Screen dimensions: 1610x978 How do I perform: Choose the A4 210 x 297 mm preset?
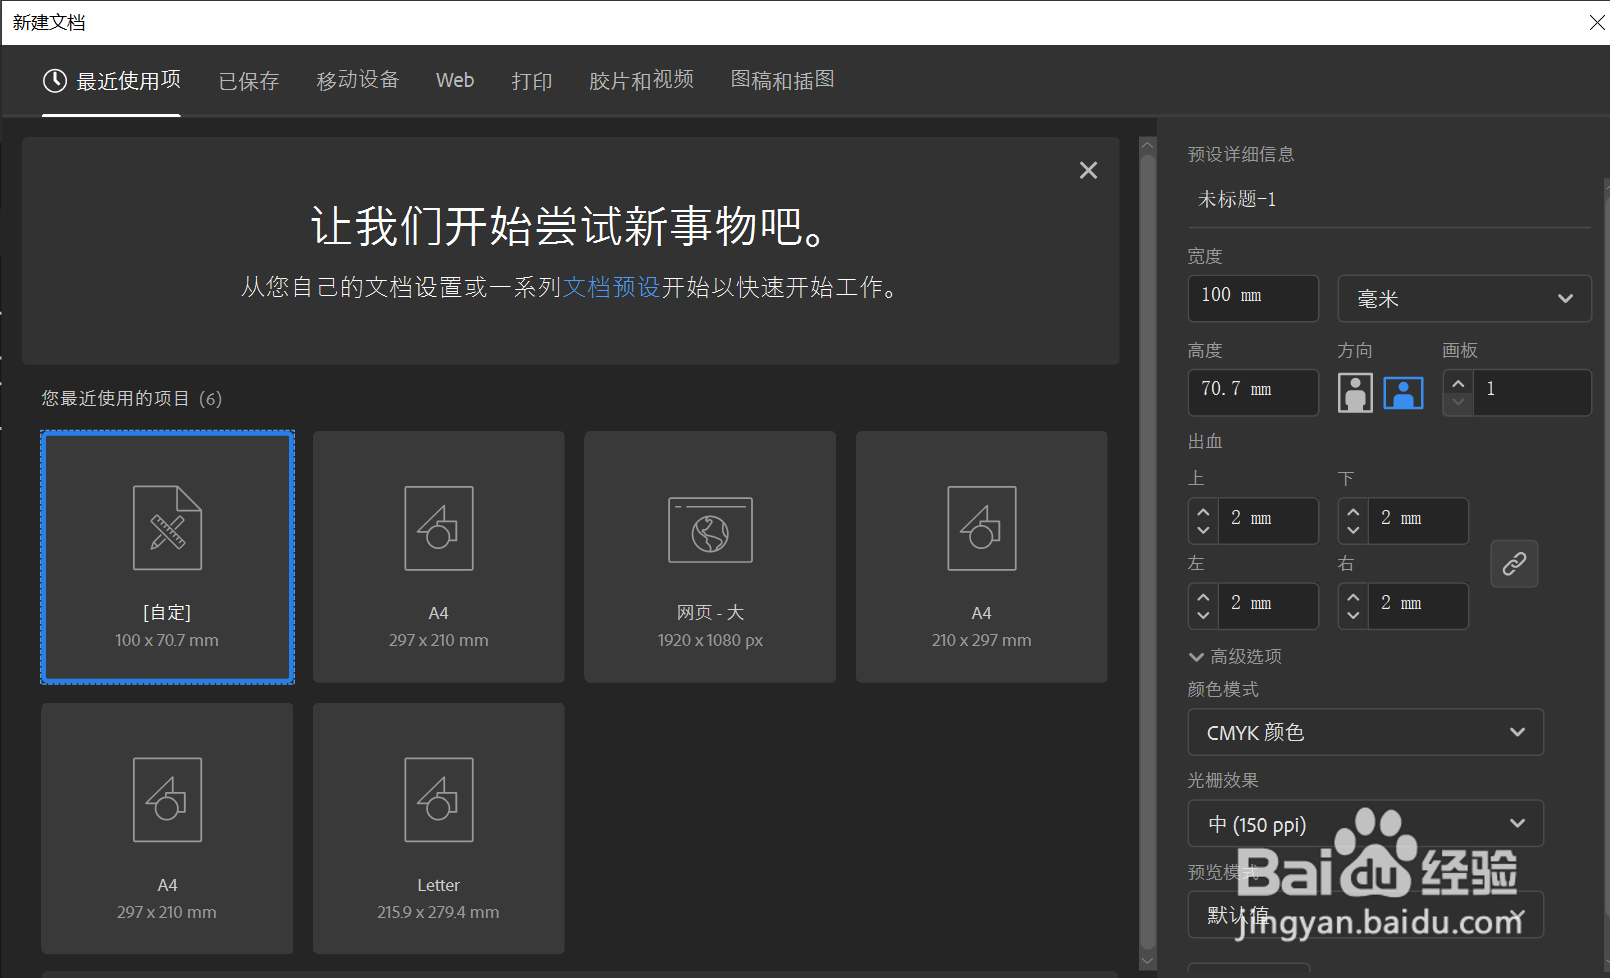pyautogui.click(x=982, y=557)
